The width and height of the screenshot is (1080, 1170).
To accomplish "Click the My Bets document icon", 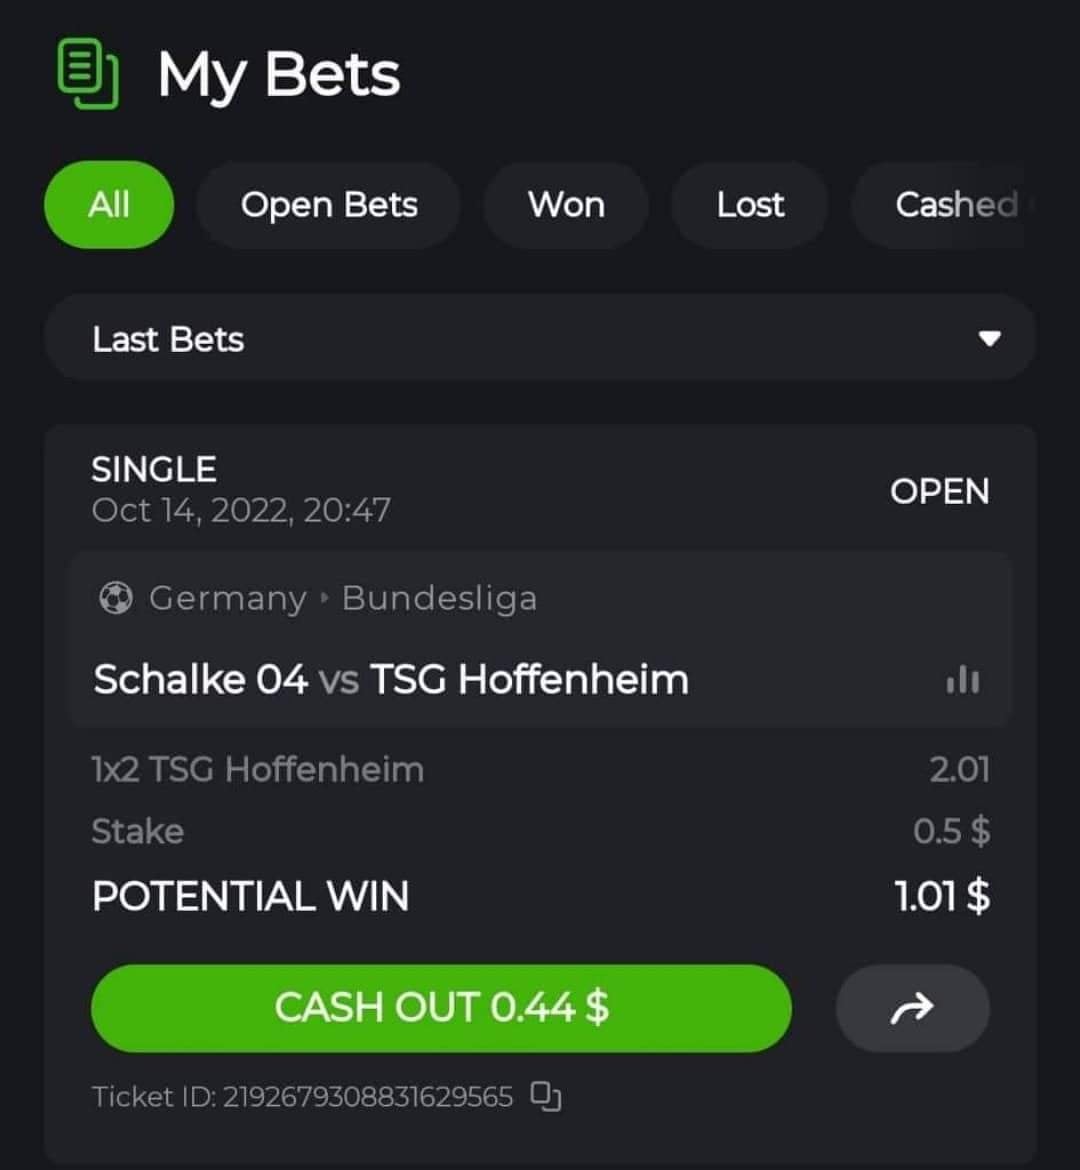I will pos(88,74).
